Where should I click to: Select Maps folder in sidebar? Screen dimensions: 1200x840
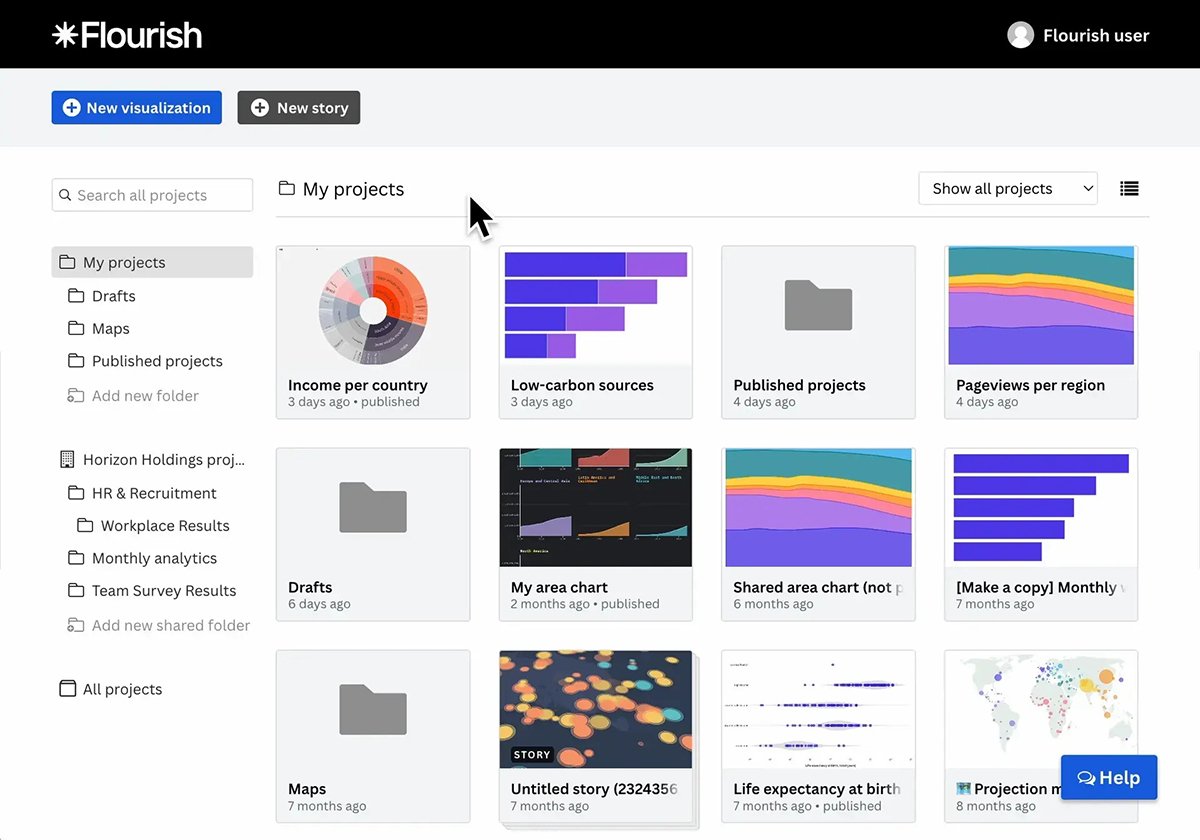(x=110, y=329)
